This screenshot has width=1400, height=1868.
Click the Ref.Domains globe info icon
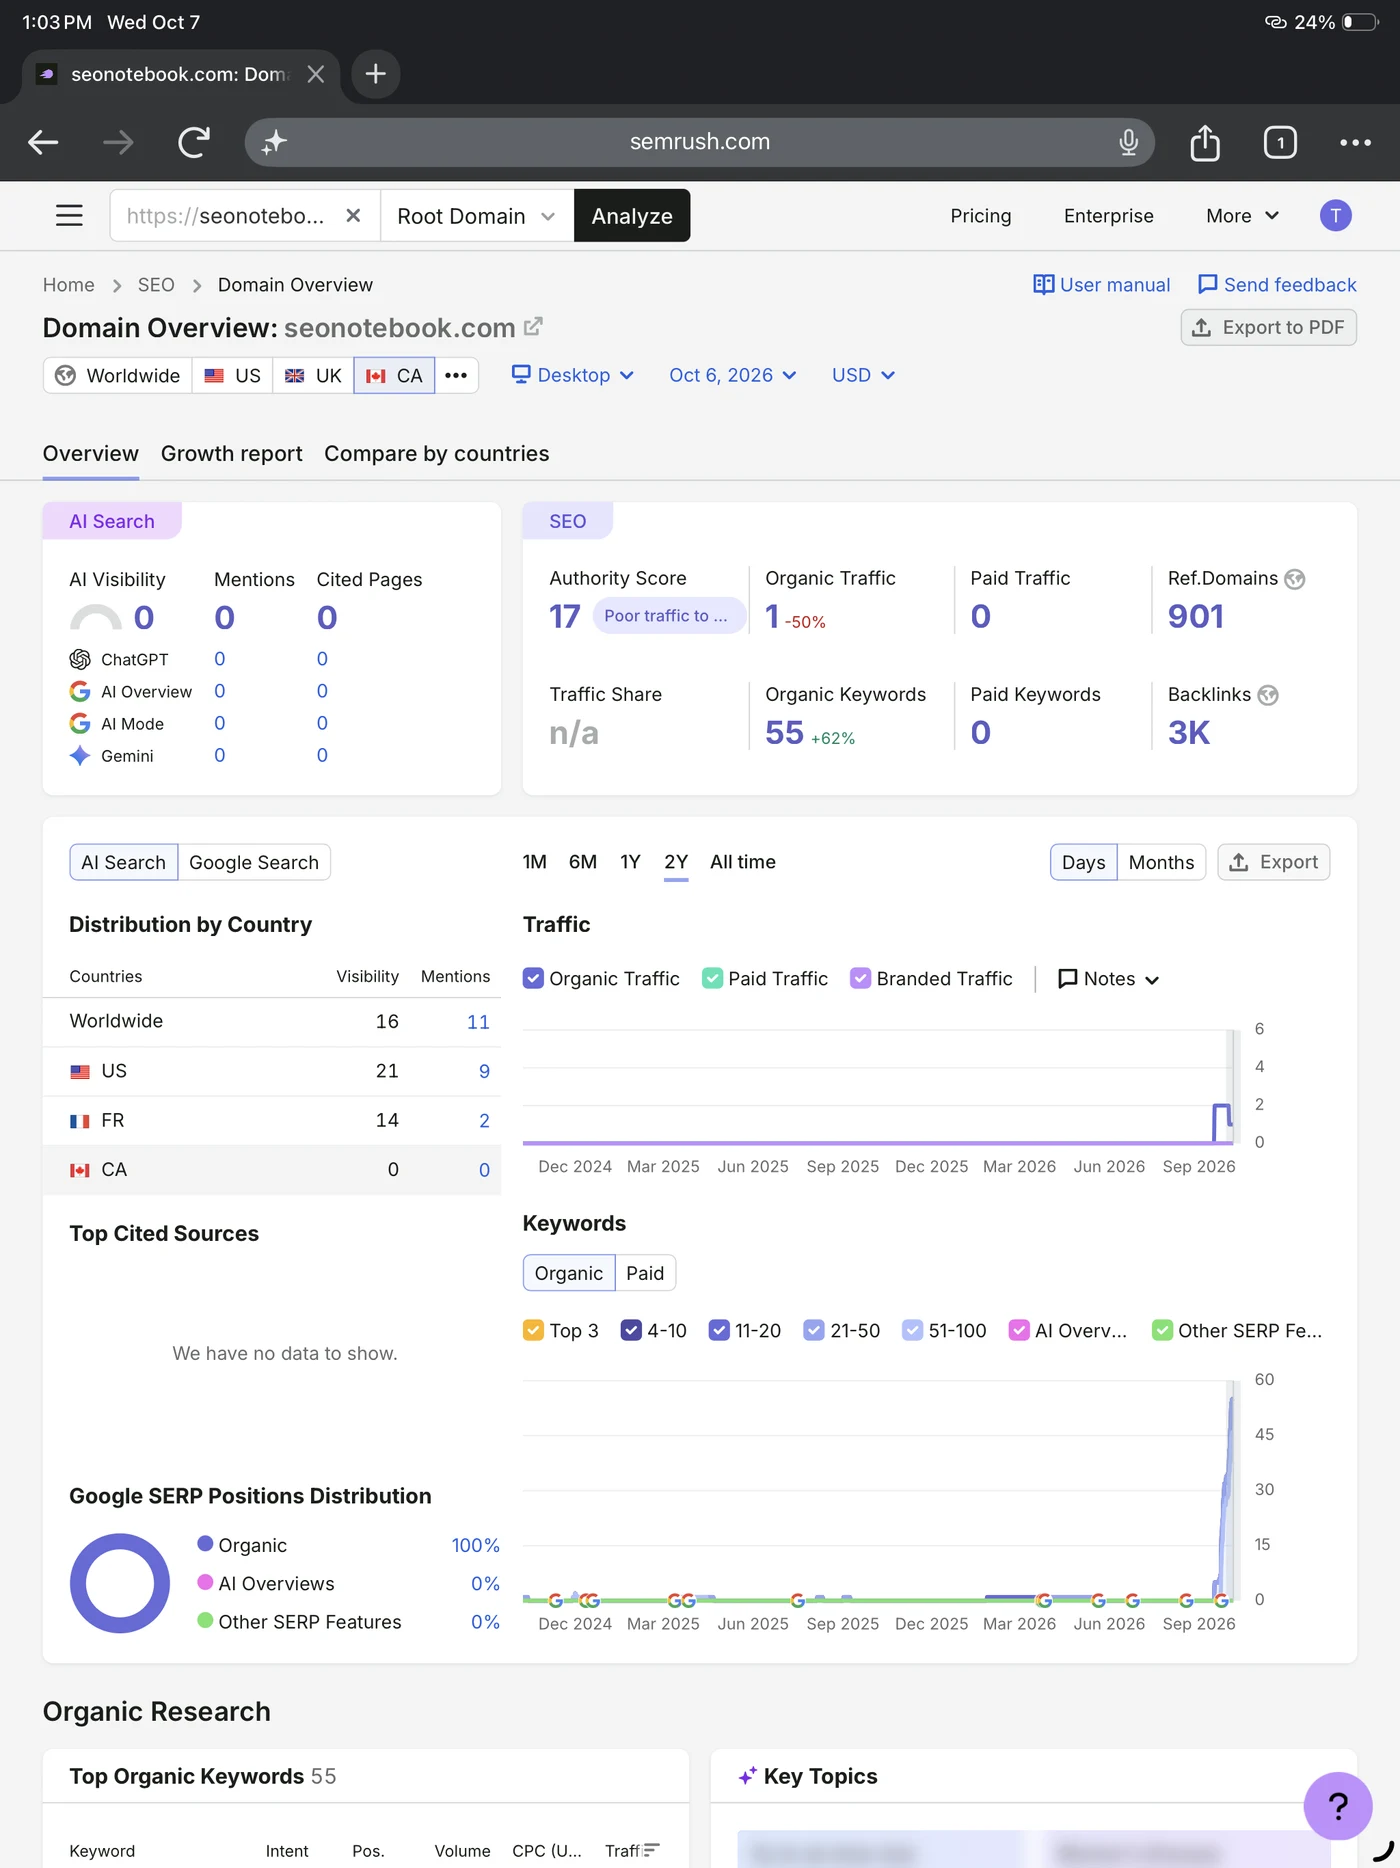(1295, 579)
